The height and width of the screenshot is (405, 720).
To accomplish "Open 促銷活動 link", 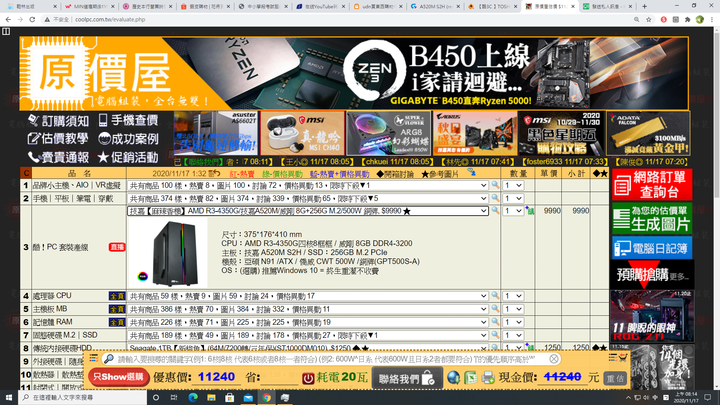I will point(129,158).
